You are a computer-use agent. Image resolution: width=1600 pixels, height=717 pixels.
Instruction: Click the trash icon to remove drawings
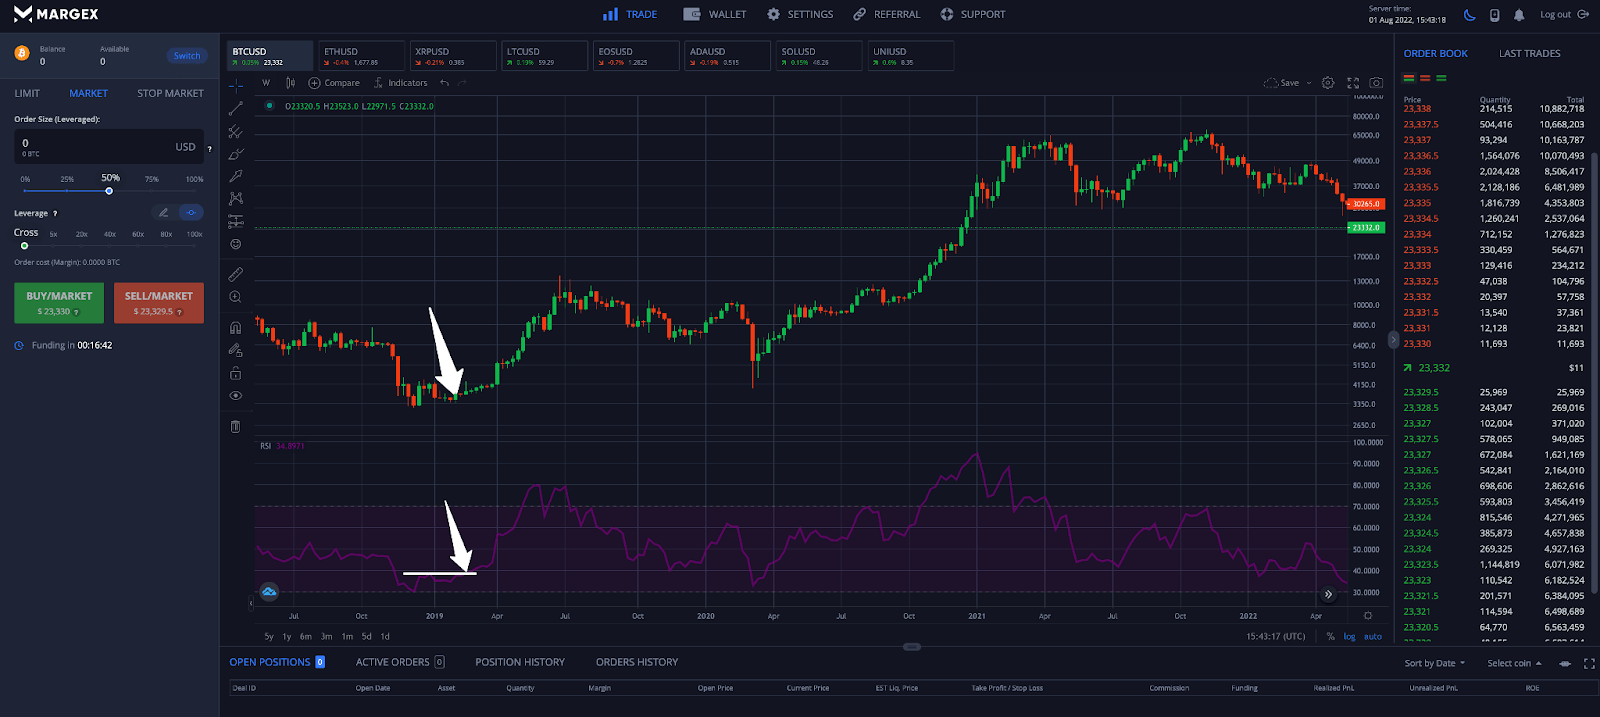point(236,427)
